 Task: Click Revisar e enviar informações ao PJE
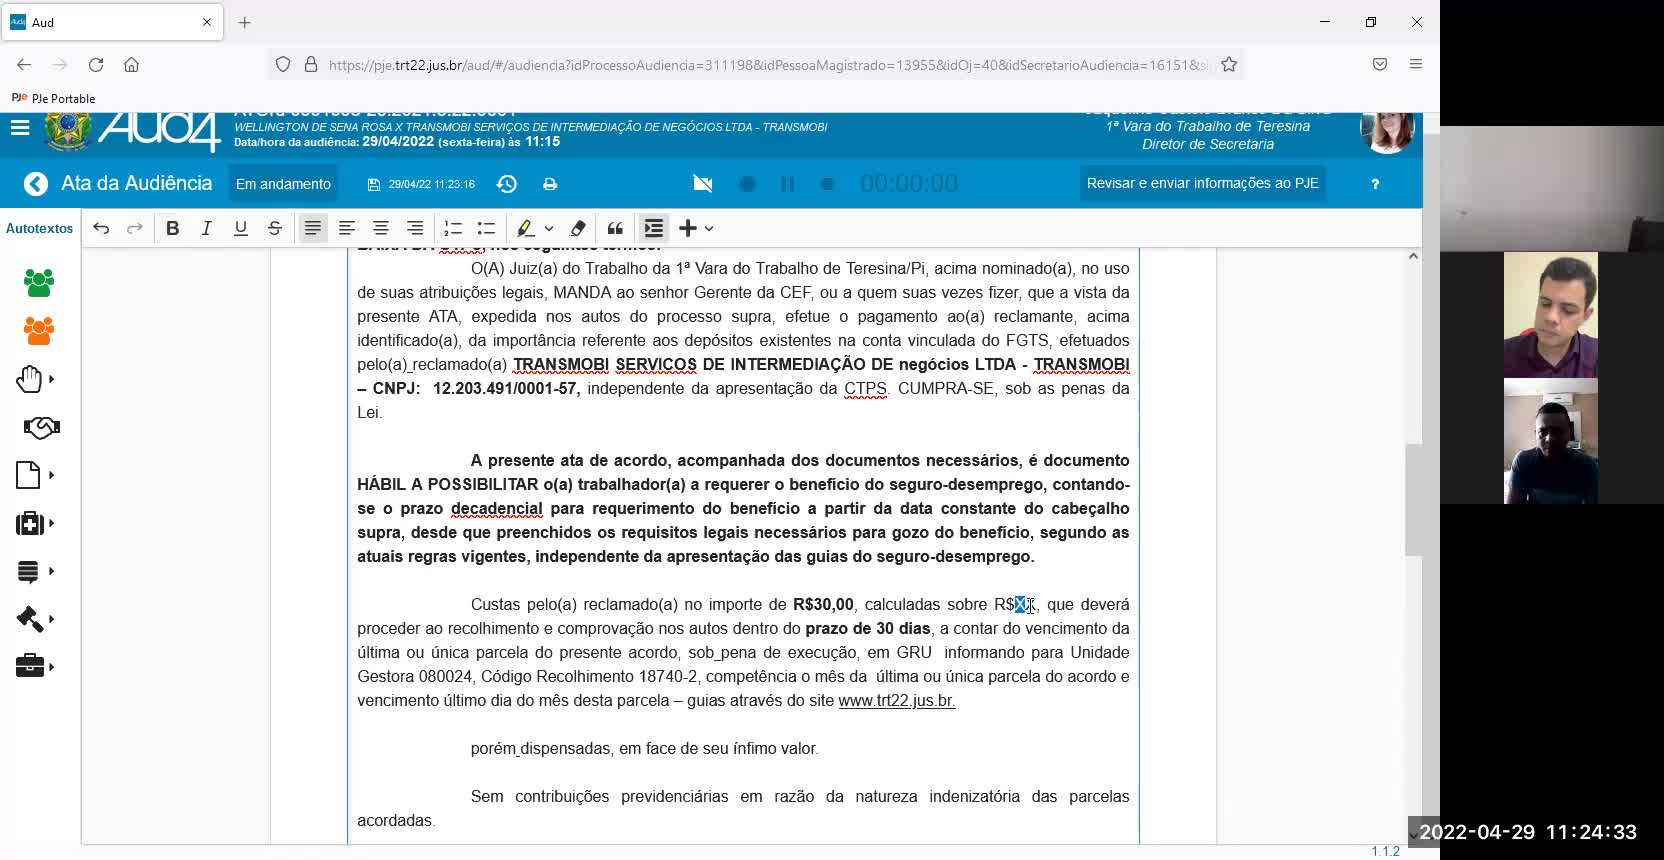[1203, 183]
